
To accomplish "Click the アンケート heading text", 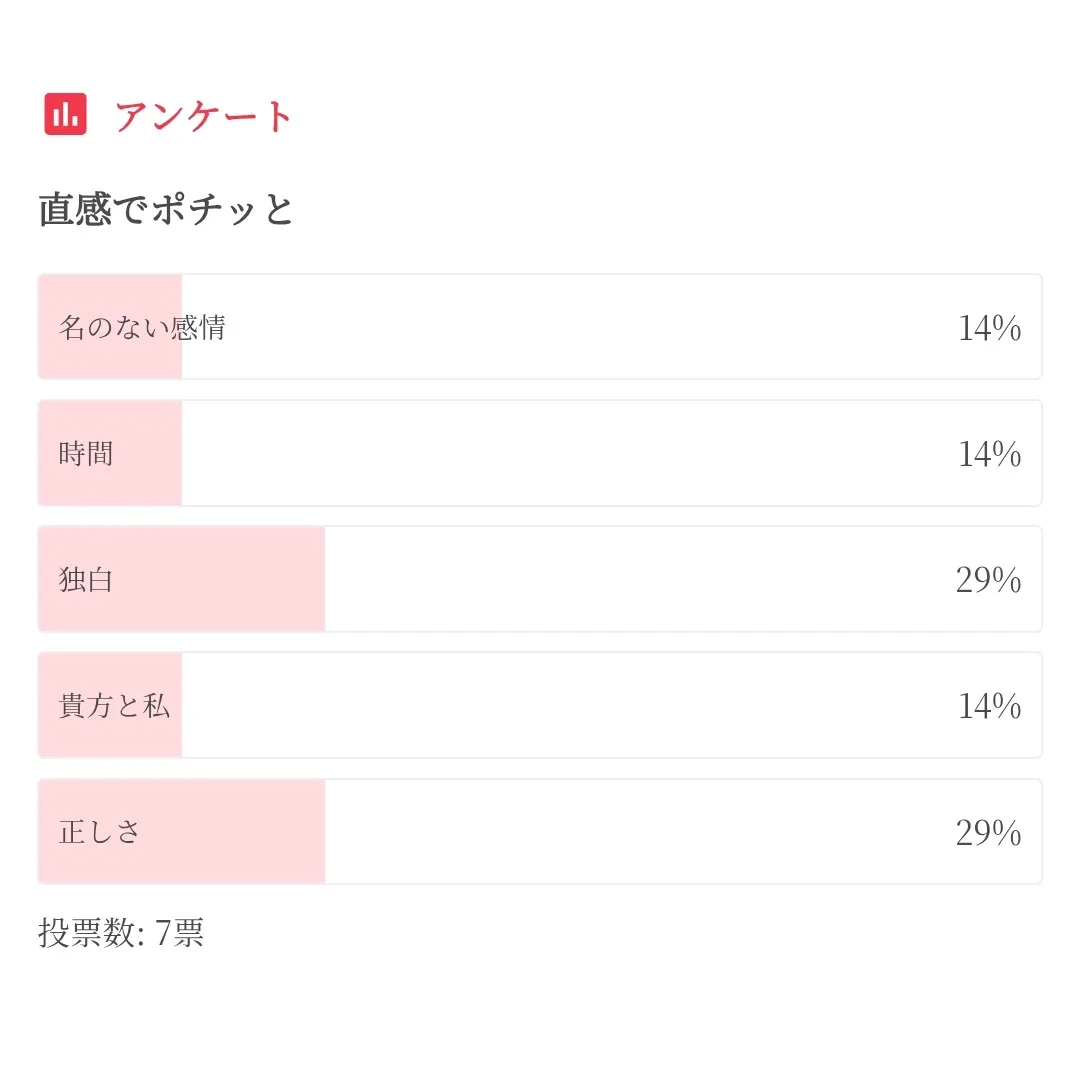I will tap(203, 116).
